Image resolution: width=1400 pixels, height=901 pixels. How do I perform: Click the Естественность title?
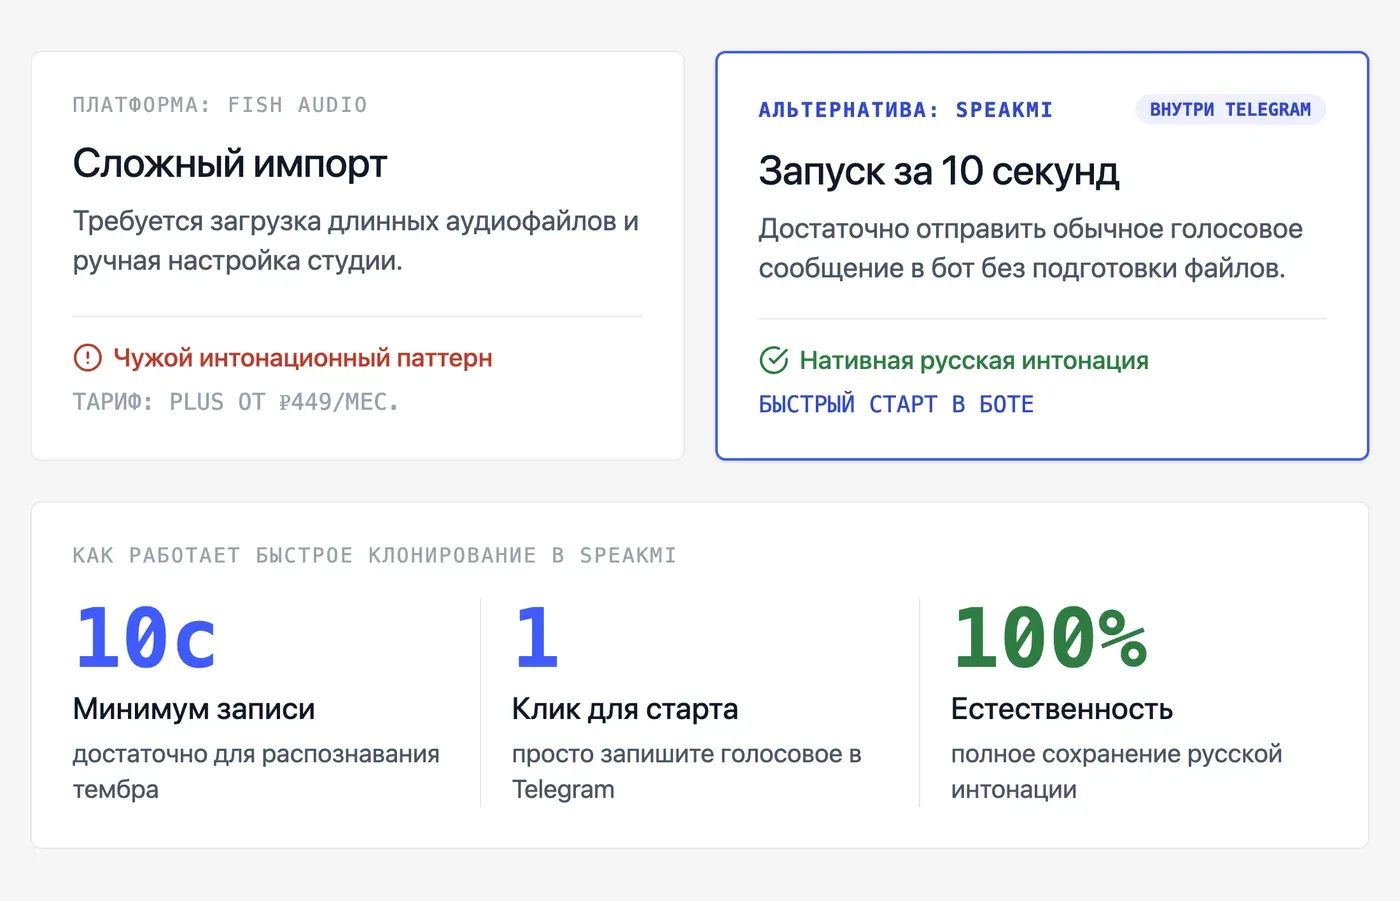(1062, 709)
